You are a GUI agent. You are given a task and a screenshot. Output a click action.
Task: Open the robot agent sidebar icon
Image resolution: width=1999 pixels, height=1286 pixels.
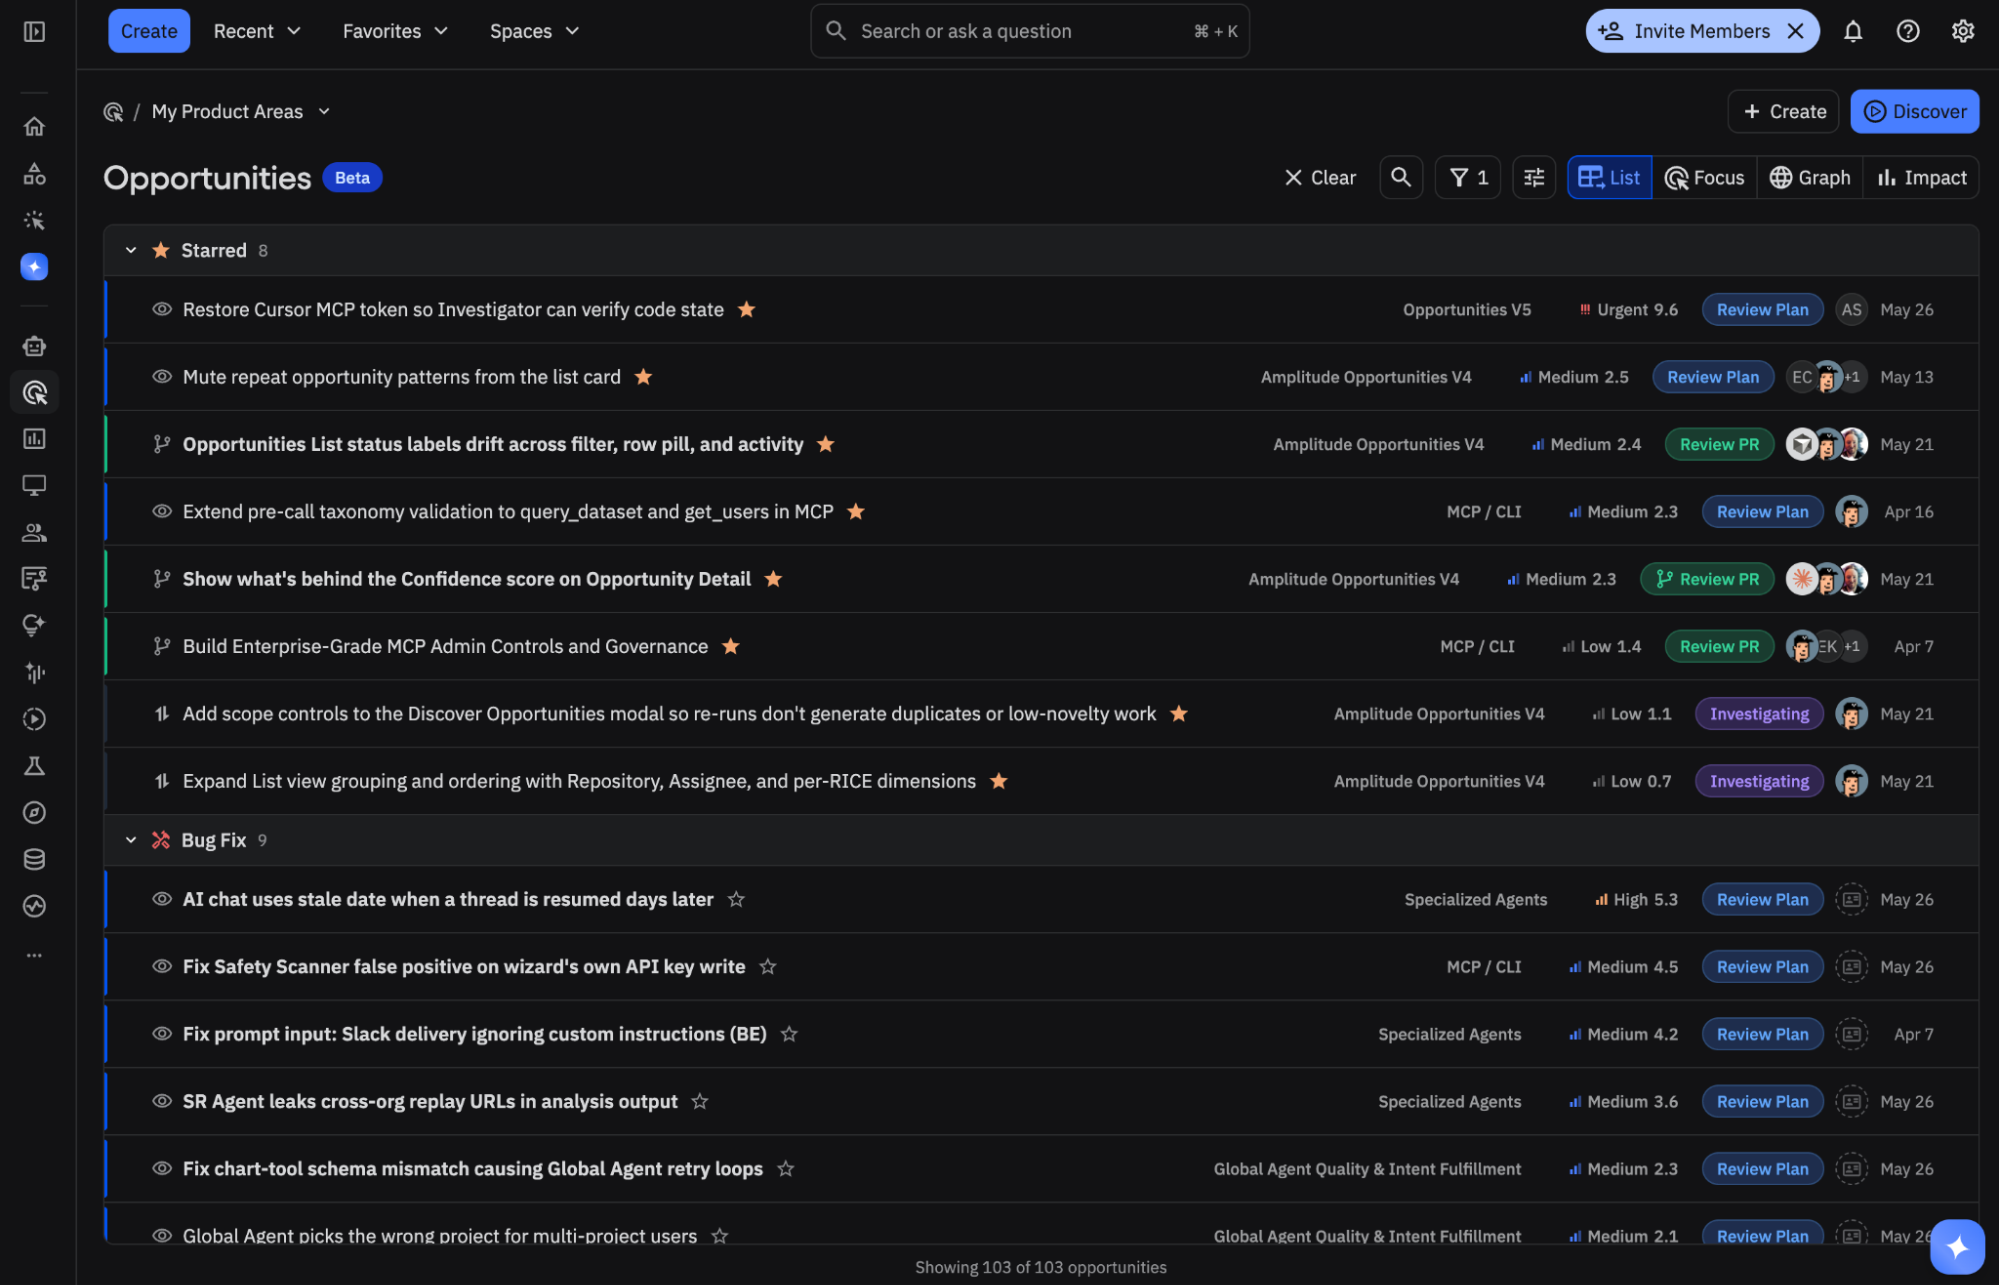coord(34,346)
